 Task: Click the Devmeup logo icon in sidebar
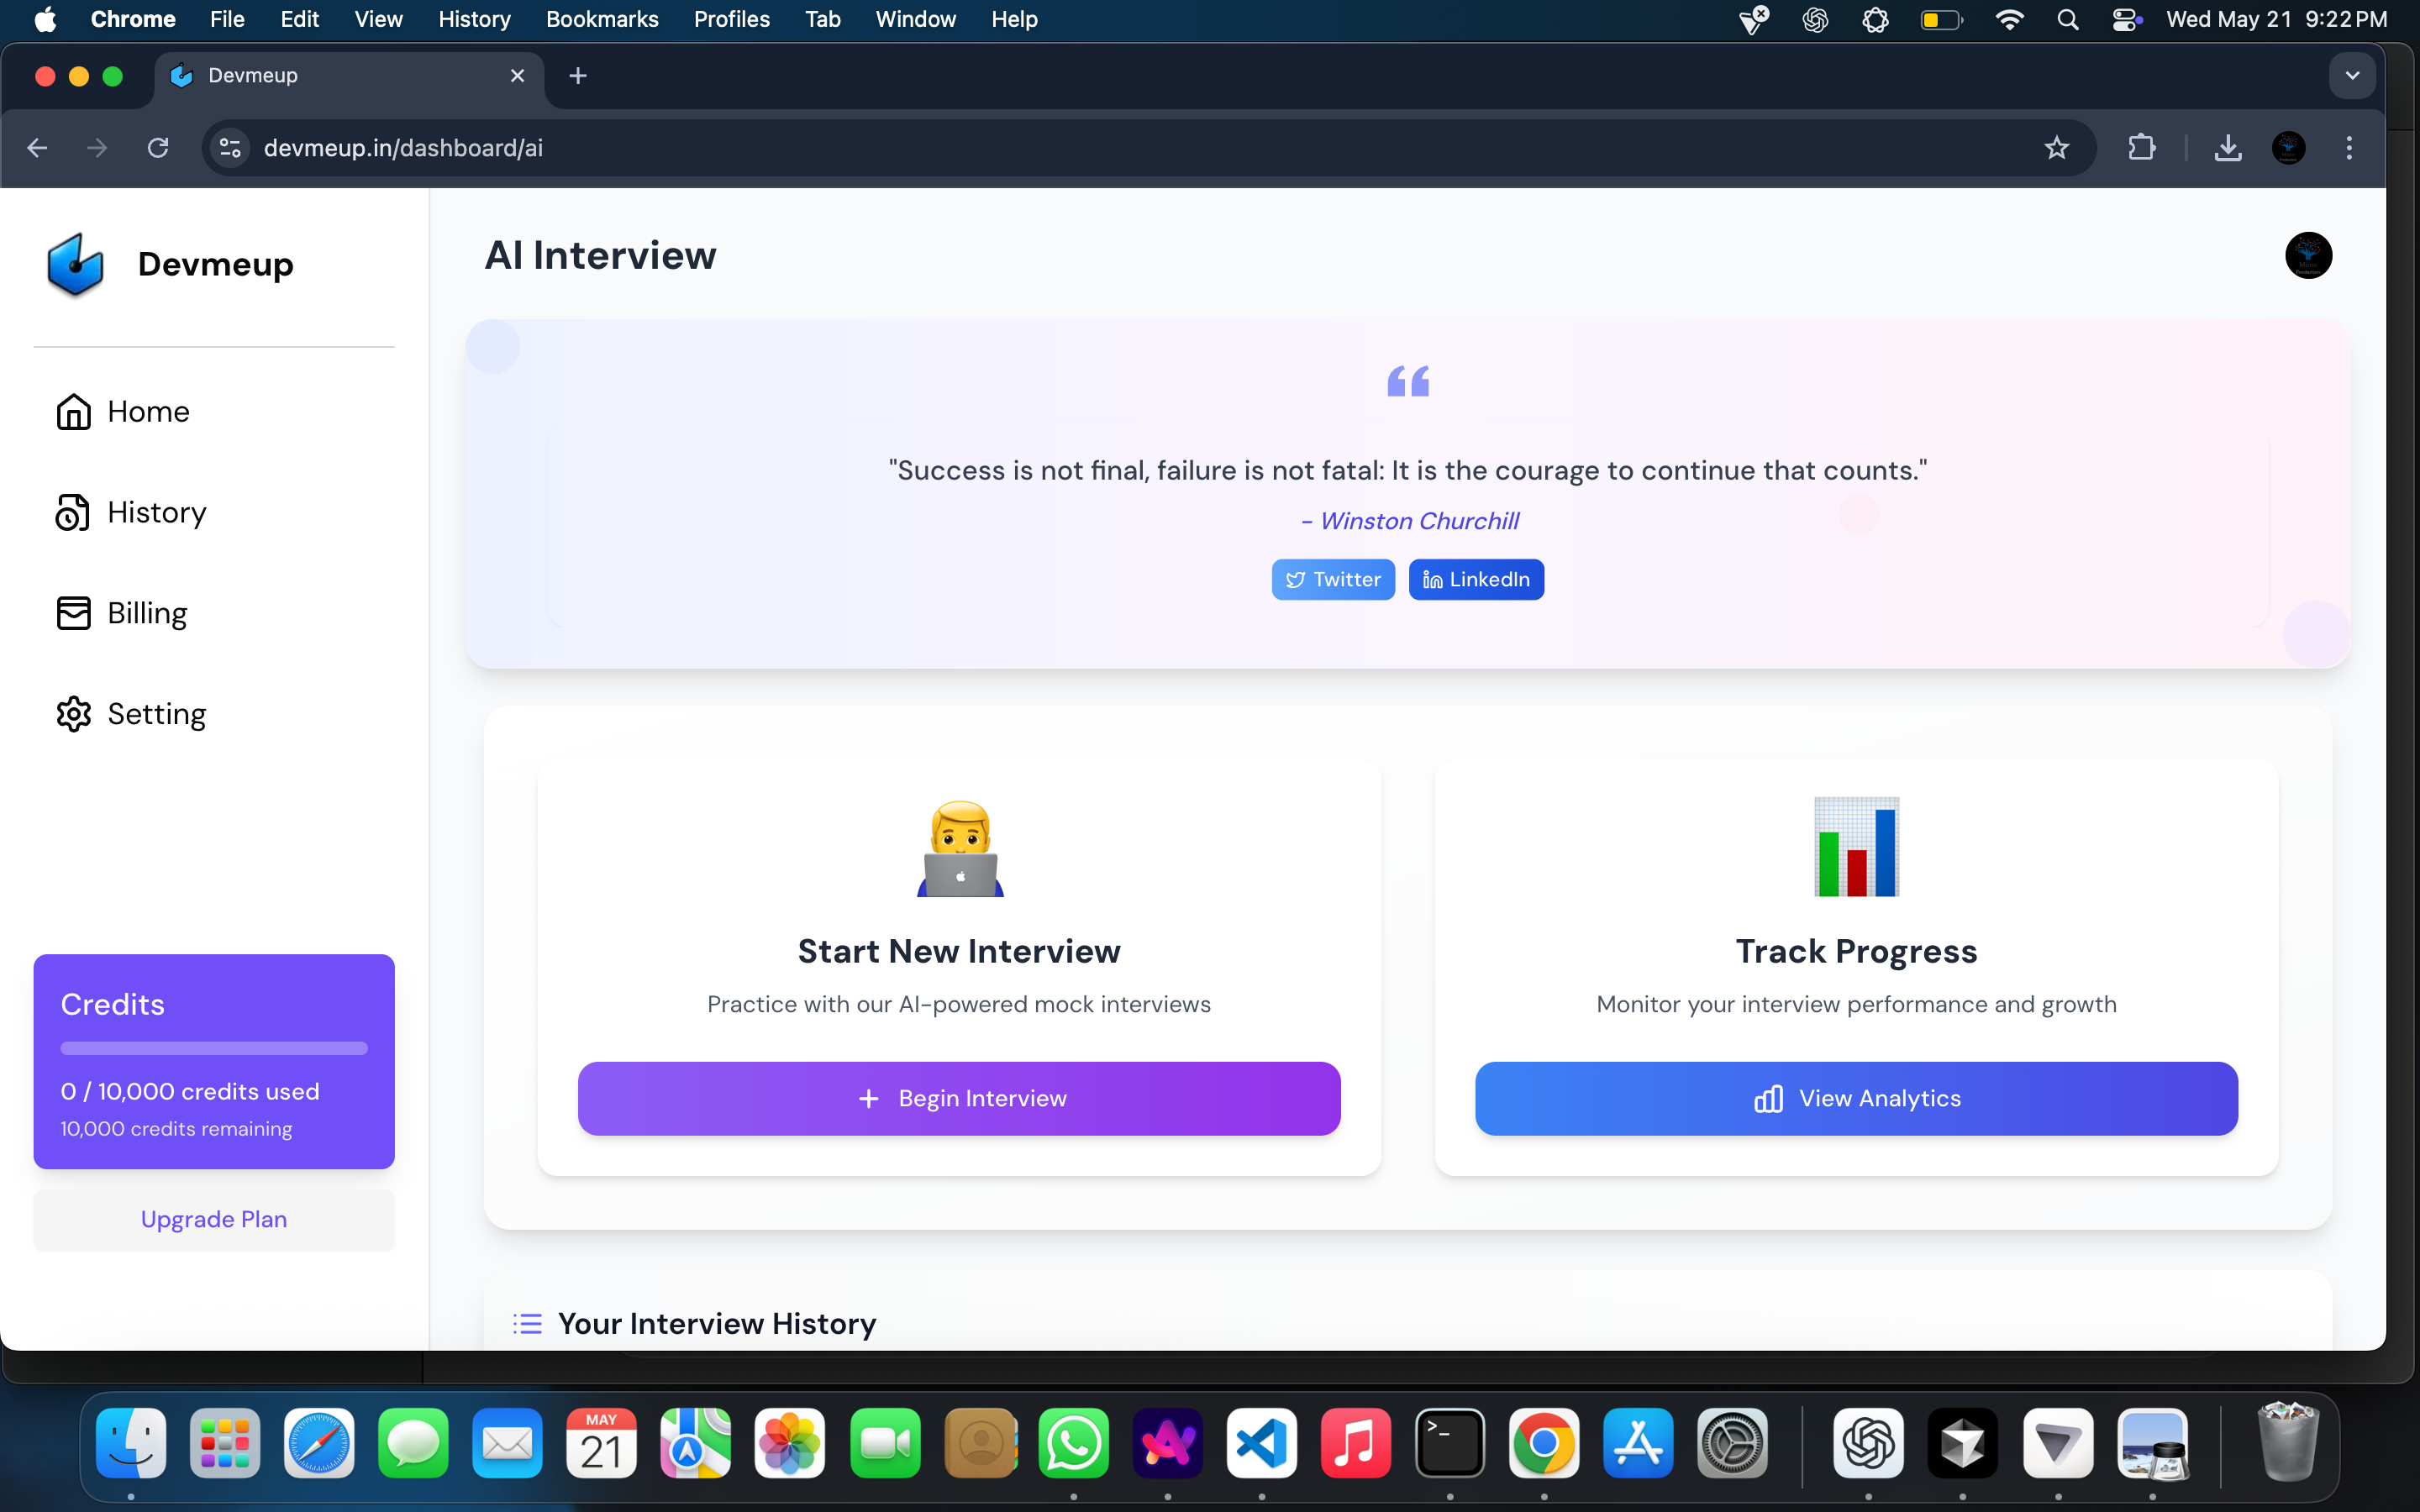(x=75, y=265)
